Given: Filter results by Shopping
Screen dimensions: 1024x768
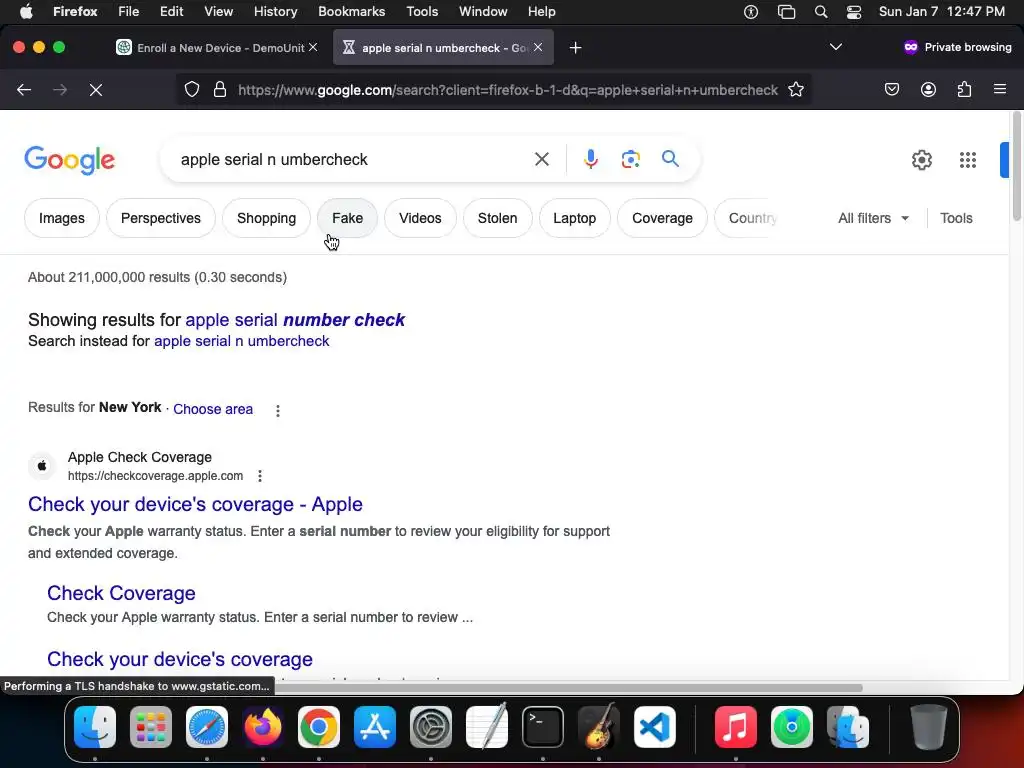Looking at the screenshot, I should click(266, 218).
